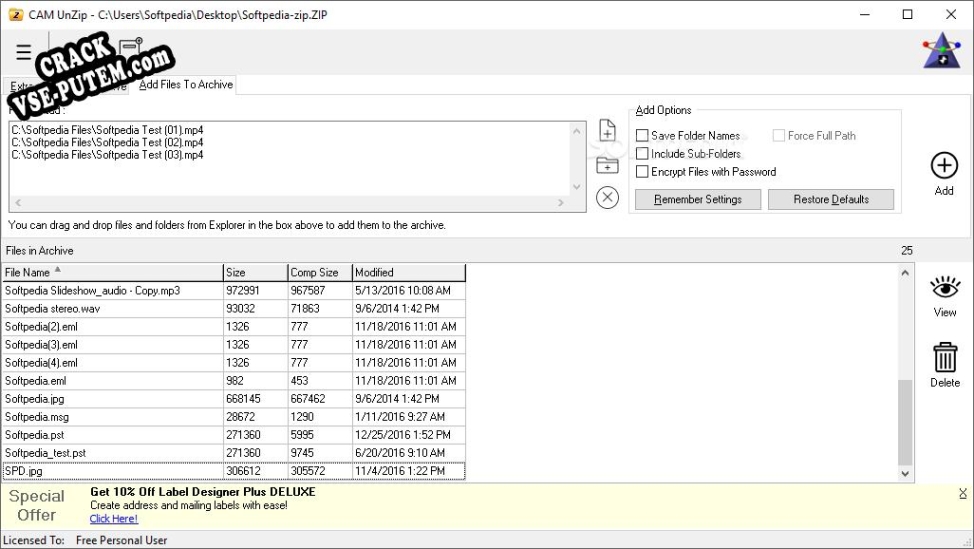This screenshot has width=974, height=549.
Task: Maximize the CAM UnZip window
Action: [x=908, y=14]
